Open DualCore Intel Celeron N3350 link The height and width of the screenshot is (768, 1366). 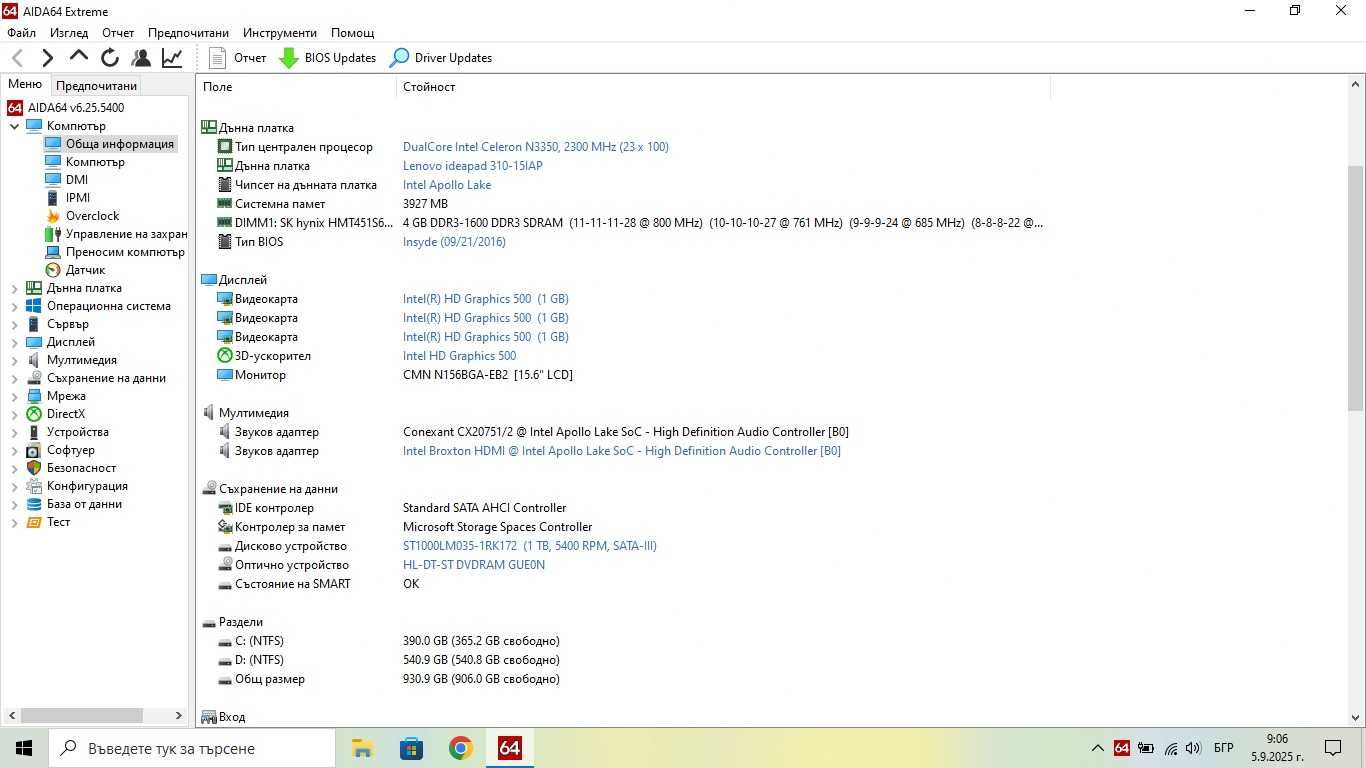[536, 147]
